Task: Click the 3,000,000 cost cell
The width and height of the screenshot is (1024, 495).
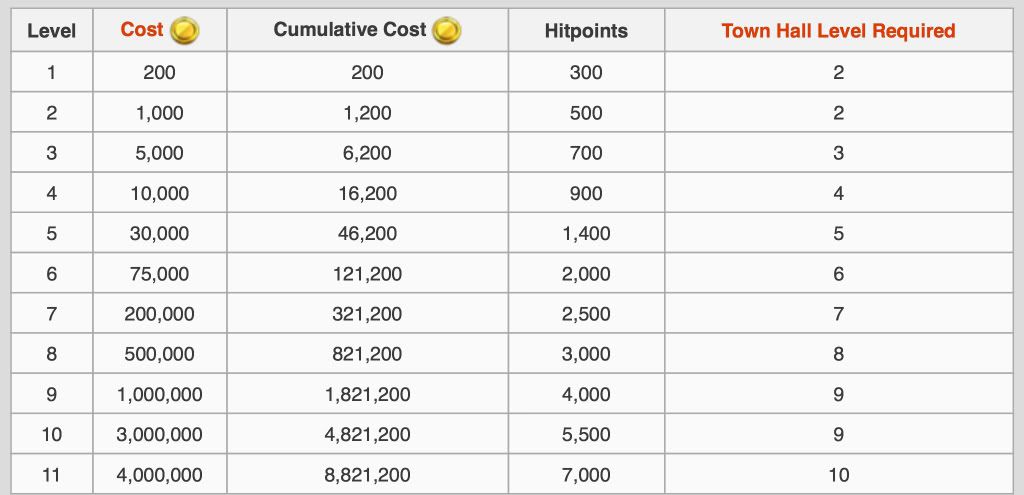Action: pos(160,435)
